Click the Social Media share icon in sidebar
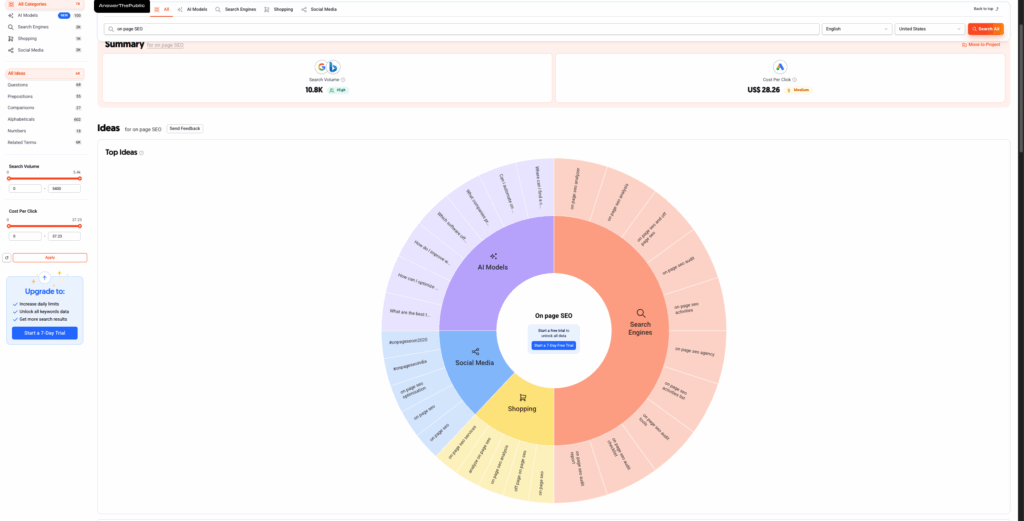 [x=11, y=50]
